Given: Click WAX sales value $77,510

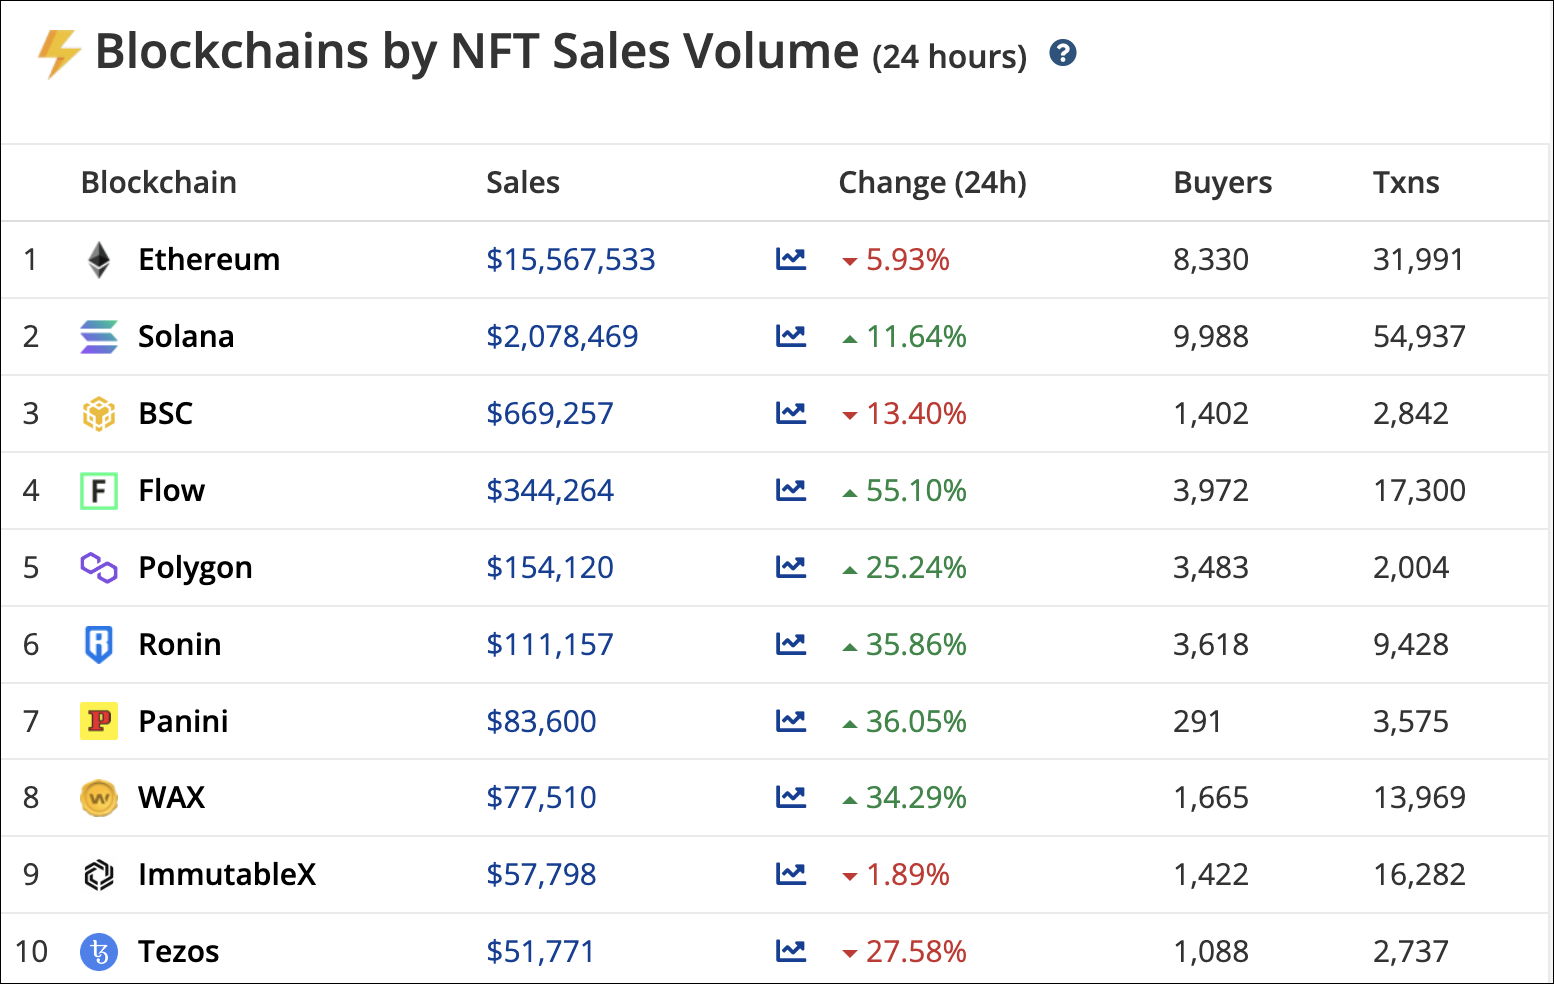Looking at the screenshot, I should click(541, 798).
